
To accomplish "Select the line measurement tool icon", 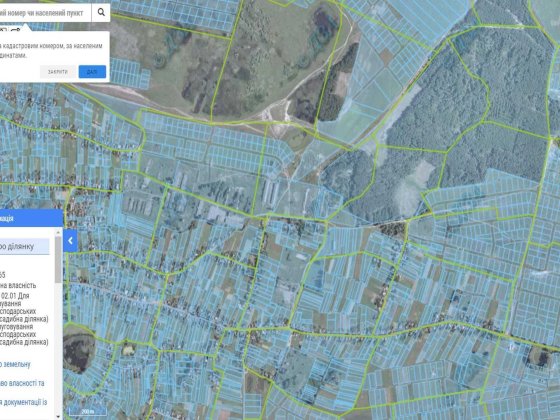I will pos(16,29).
